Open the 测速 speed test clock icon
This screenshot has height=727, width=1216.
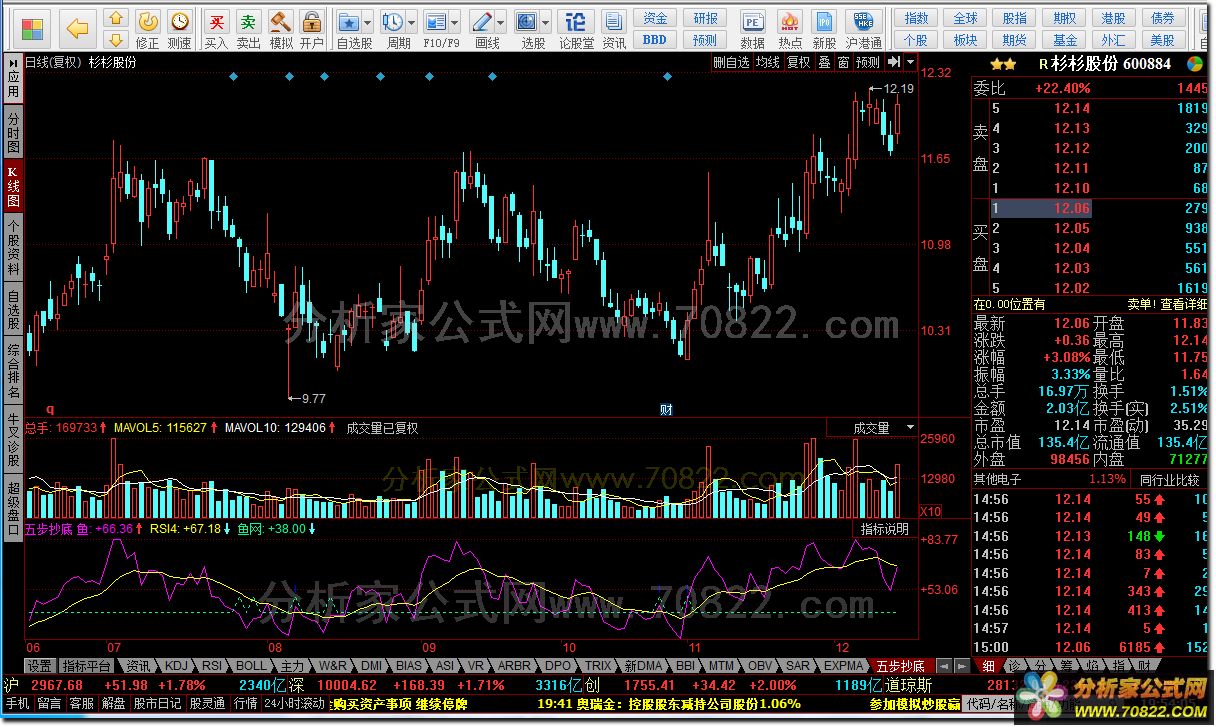(179, 29)
